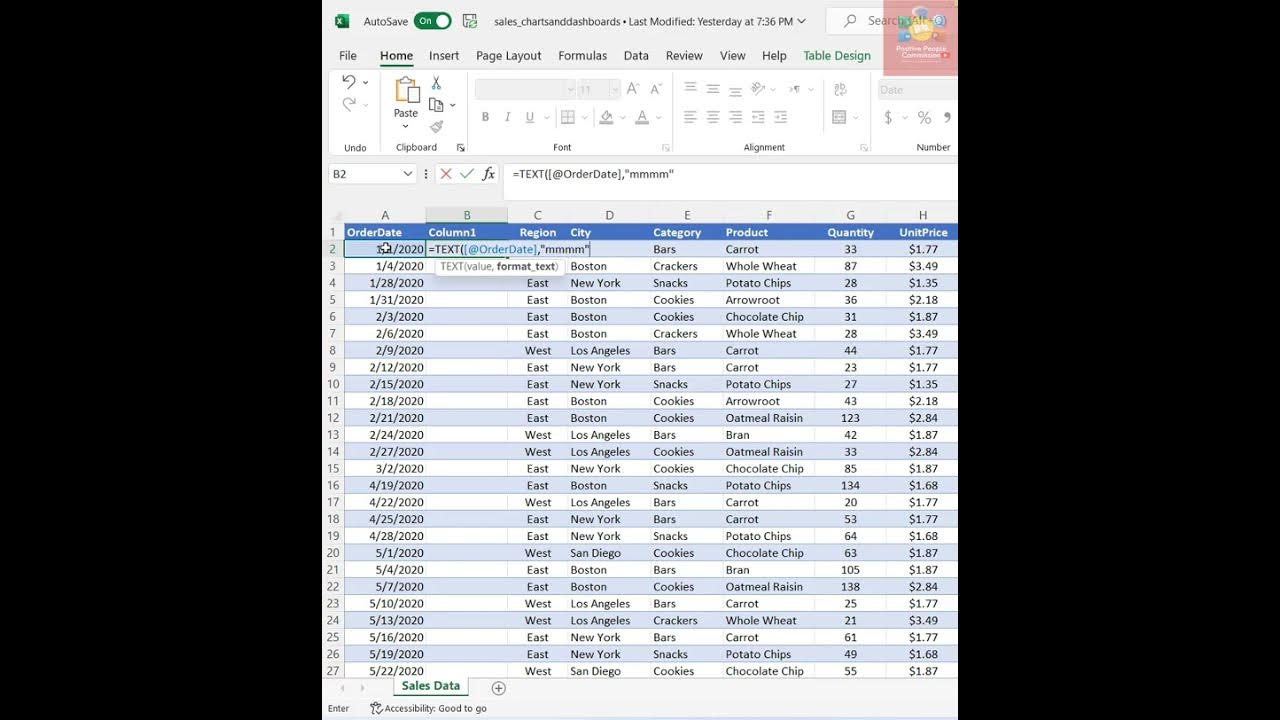The image size is (1280, 720).
Task: Toggle Italic formatting
Action: tap(507, 118)
